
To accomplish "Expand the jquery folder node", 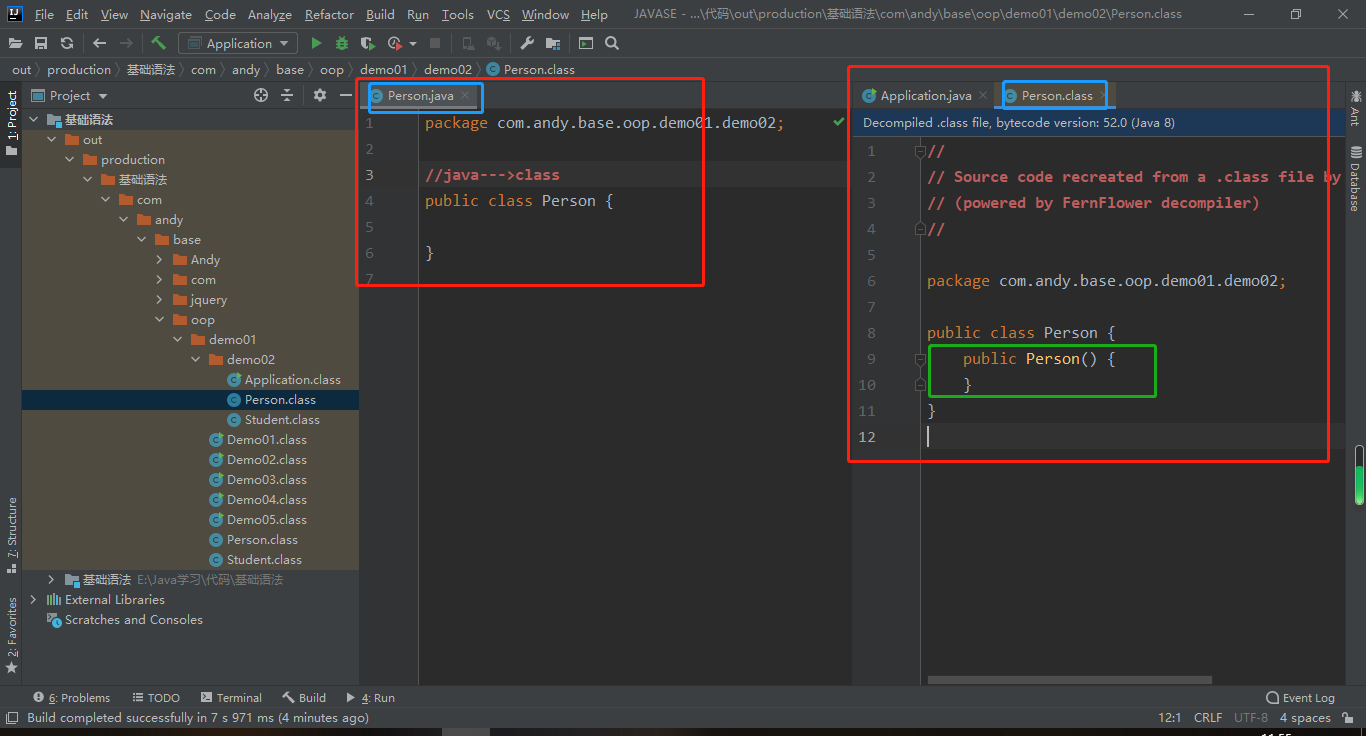I will (160, 300).
